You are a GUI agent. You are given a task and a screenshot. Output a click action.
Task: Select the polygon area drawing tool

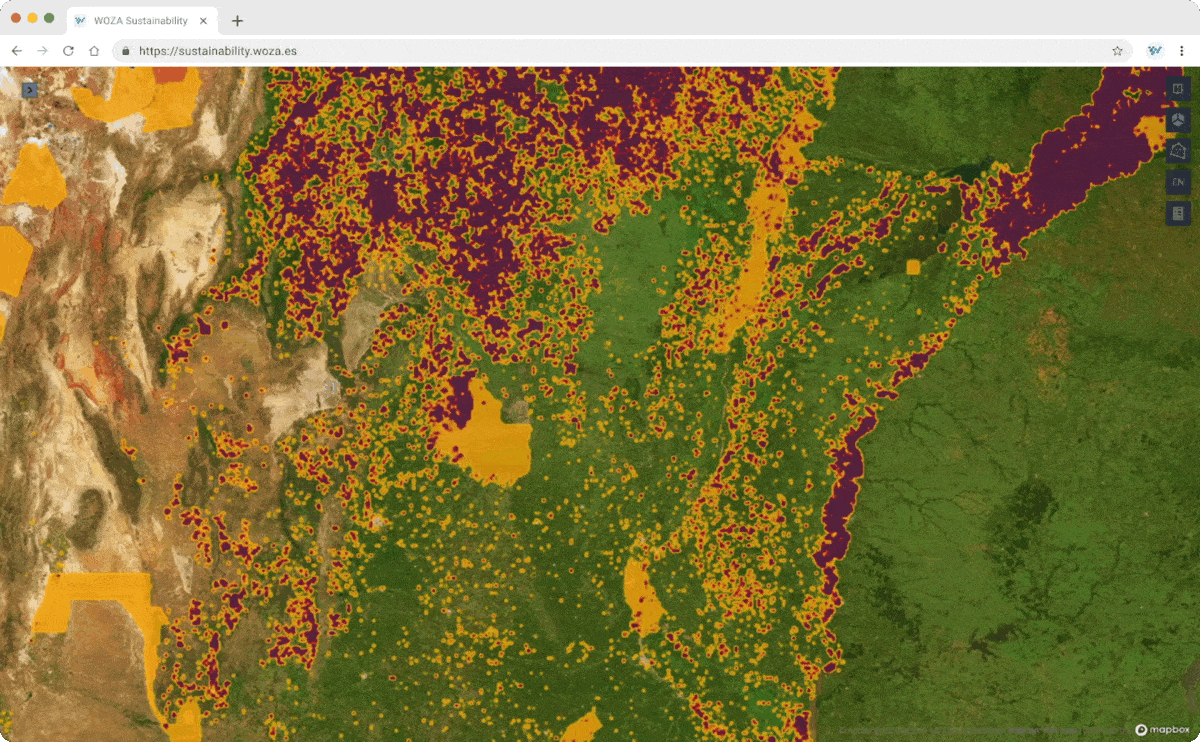pos(1178,151)
